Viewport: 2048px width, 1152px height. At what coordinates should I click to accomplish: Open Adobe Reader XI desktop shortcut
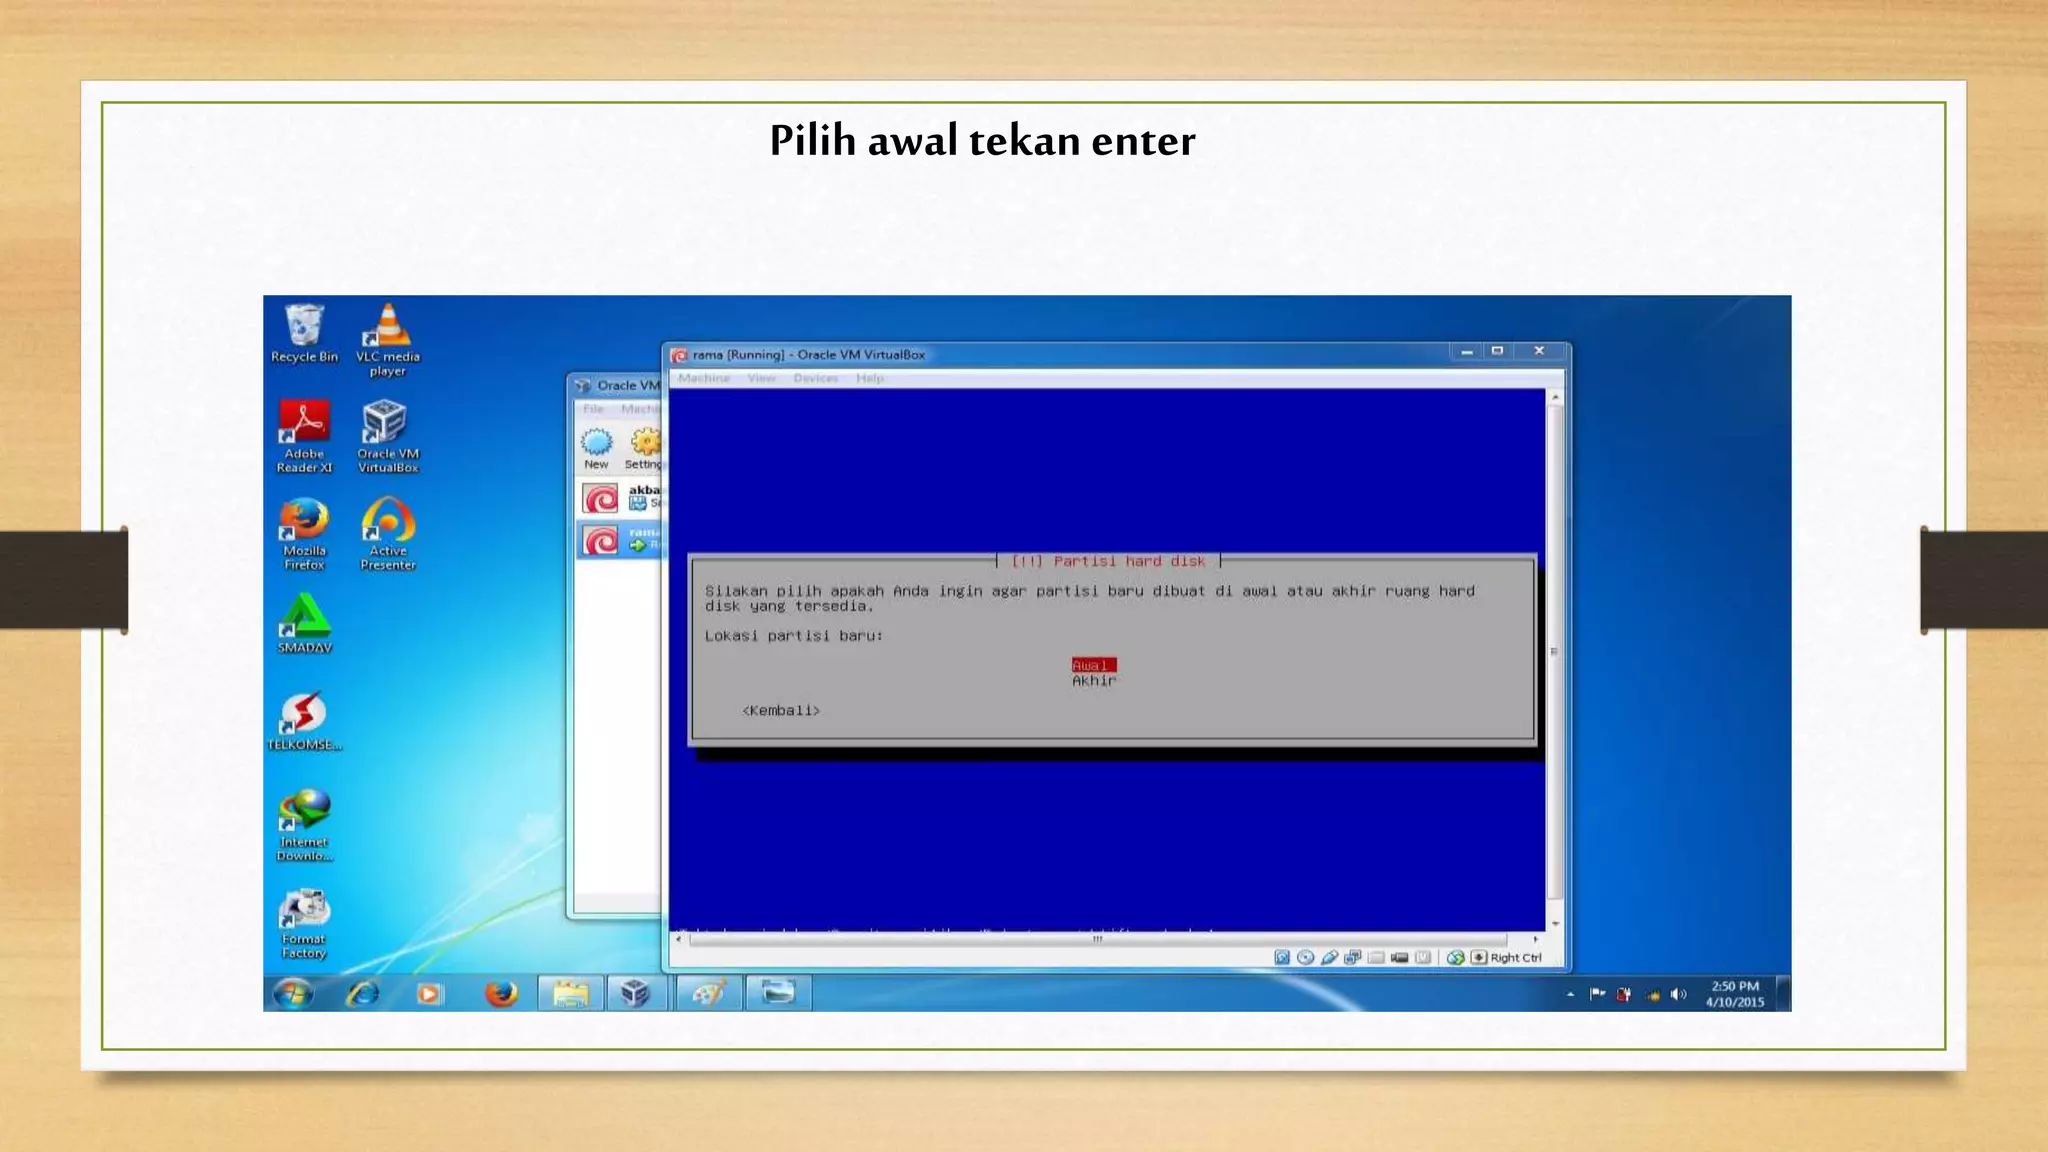pyautogui.click(x=304, y=436)
